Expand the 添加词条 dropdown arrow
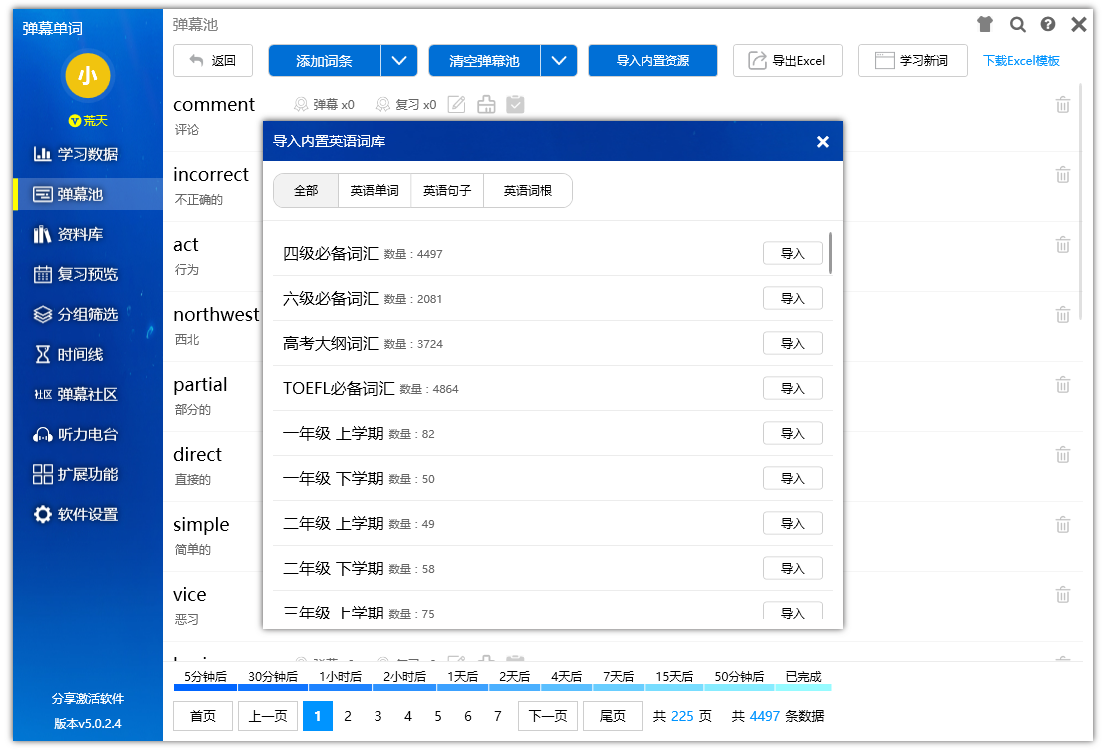The width and height of the screenshot is (1106, 754). [399, 60]
